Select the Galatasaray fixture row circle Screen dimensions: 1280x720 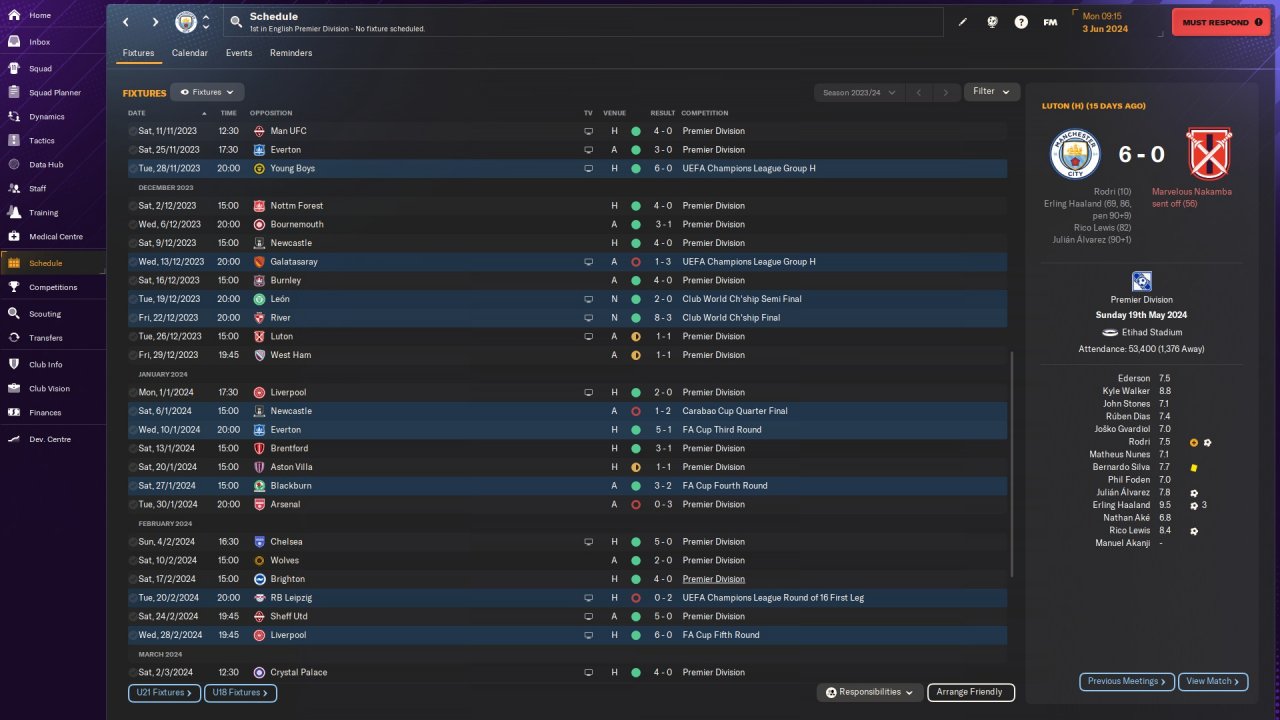click(x=133, y=262)
